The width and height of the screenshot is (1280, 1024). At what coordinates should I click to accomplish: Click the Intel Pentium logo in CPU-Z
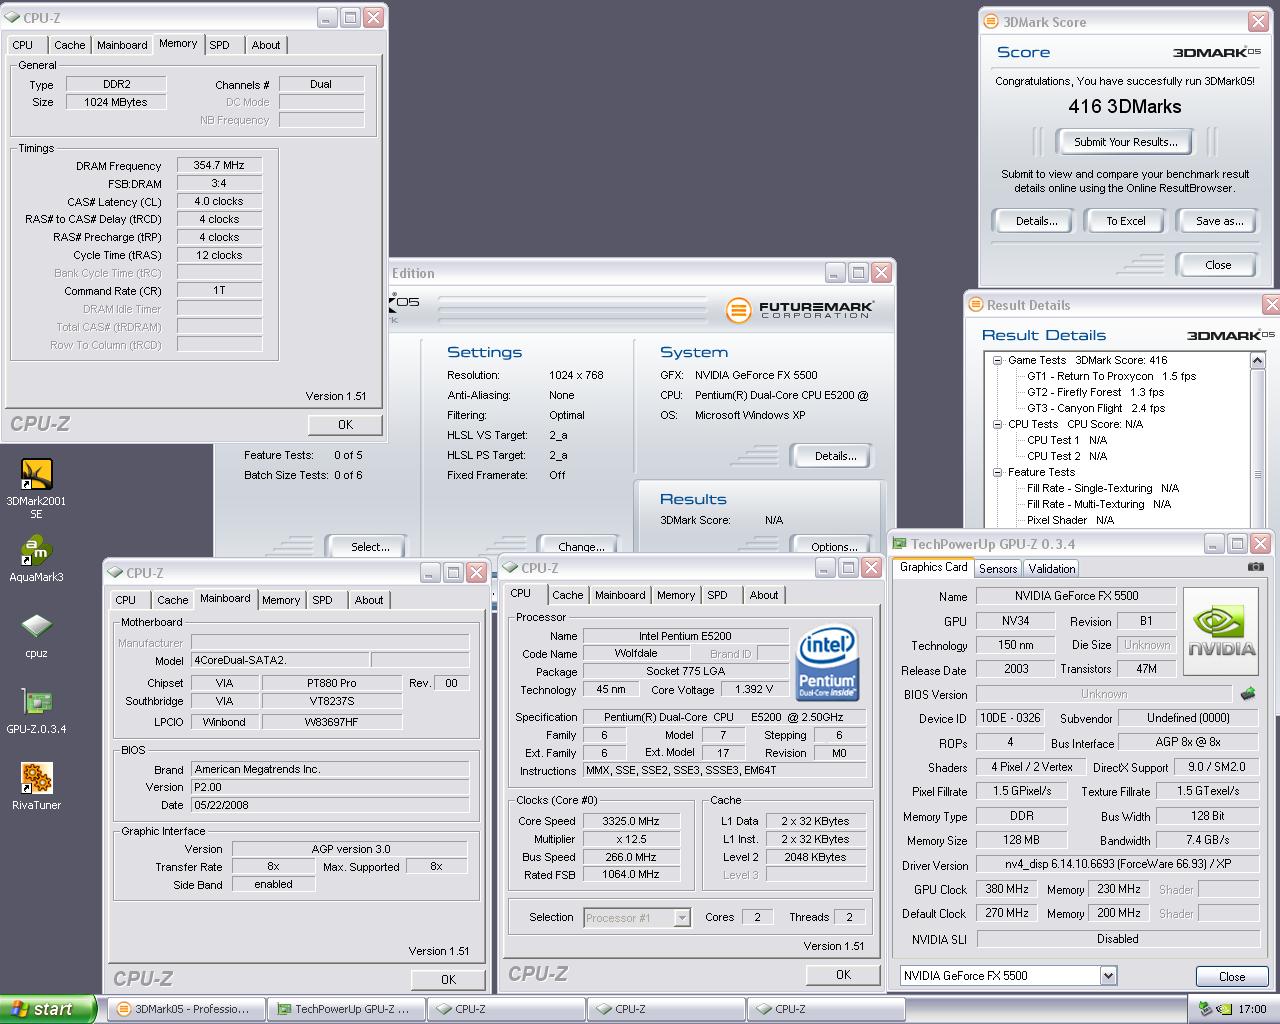click(827, 664)
